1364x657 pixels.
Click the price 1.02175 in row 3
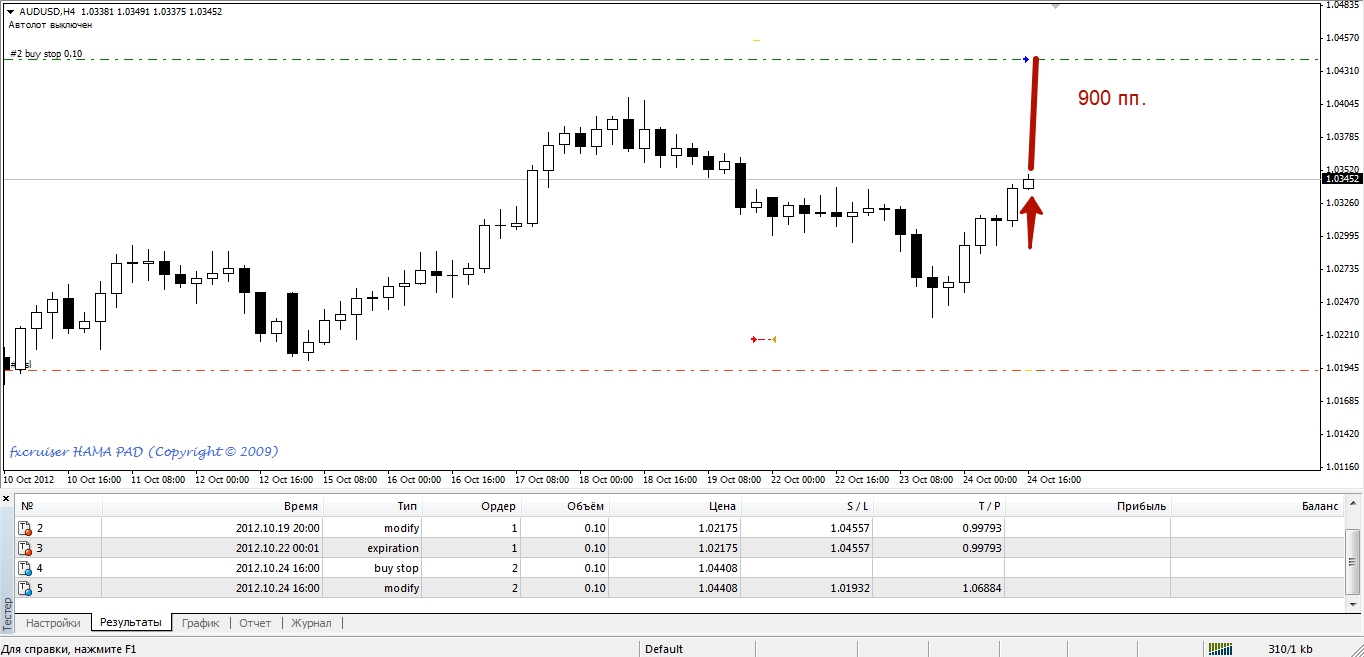718,548
